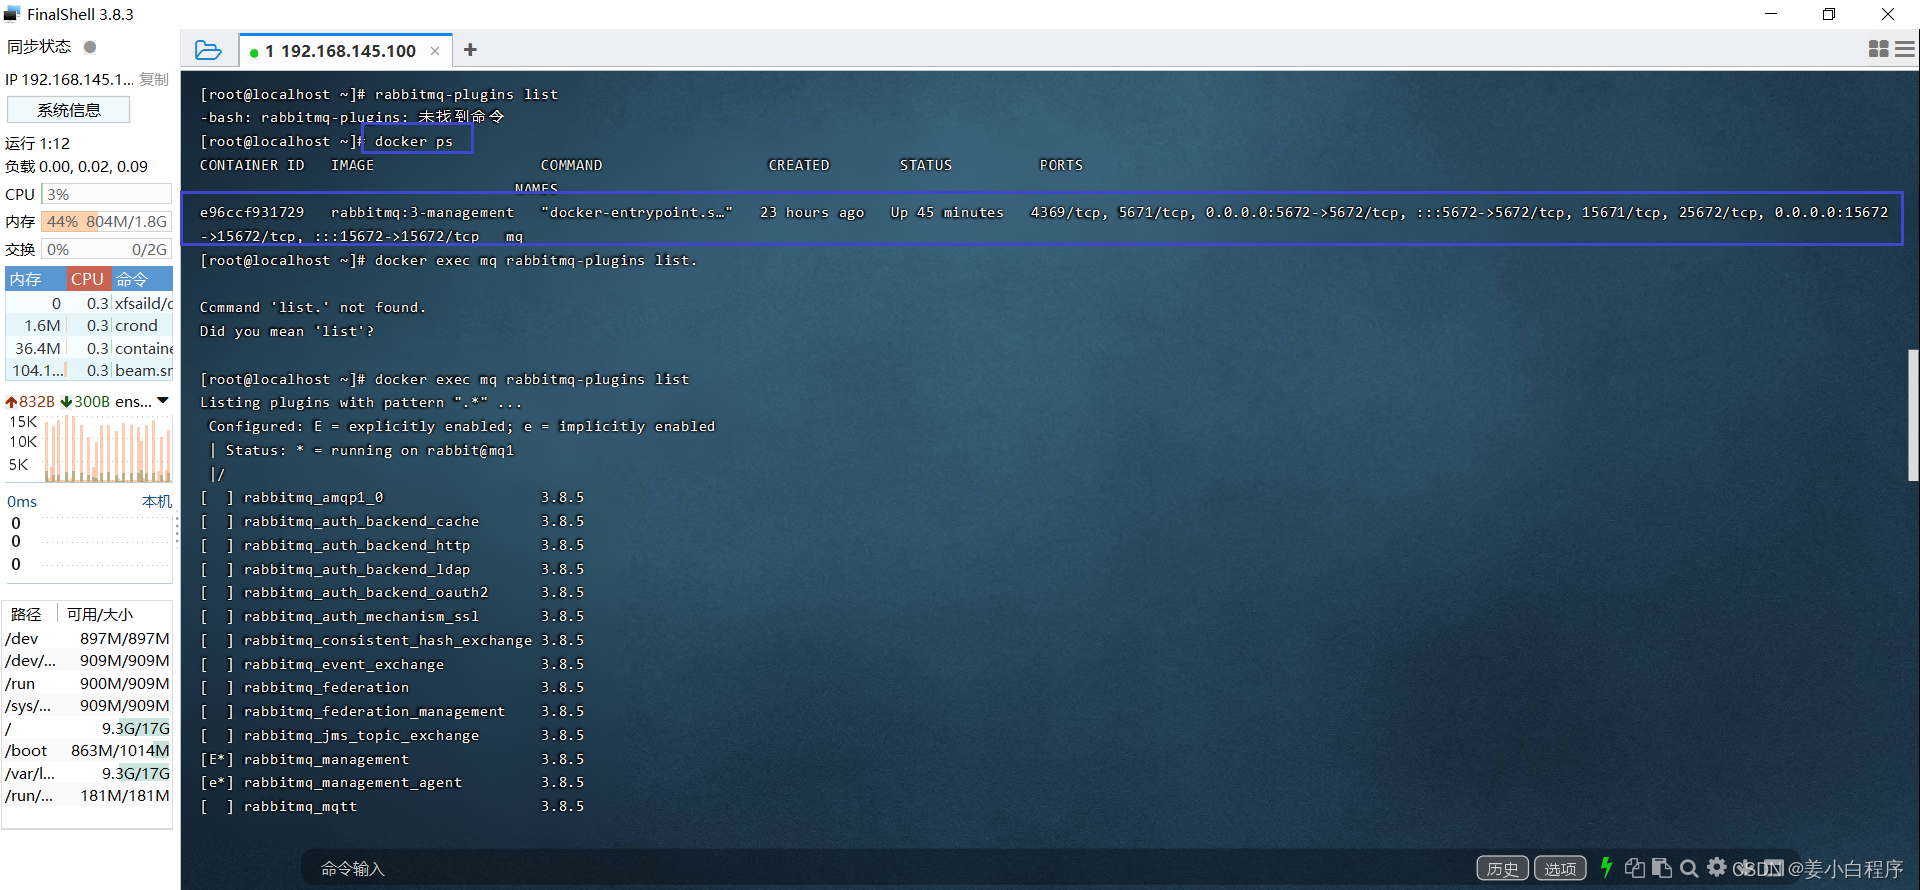Open the grid layout view icon

[x=1878, y=49]
